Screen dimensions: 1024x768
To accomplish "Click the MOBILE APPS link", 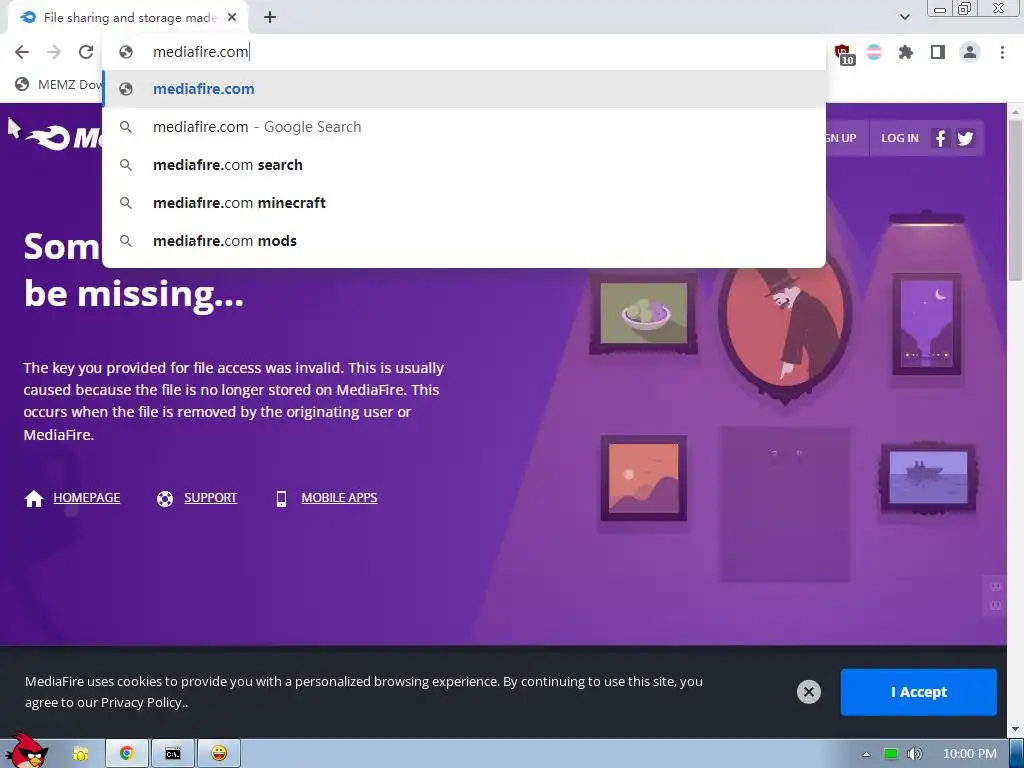I will (x=339, y=498).
